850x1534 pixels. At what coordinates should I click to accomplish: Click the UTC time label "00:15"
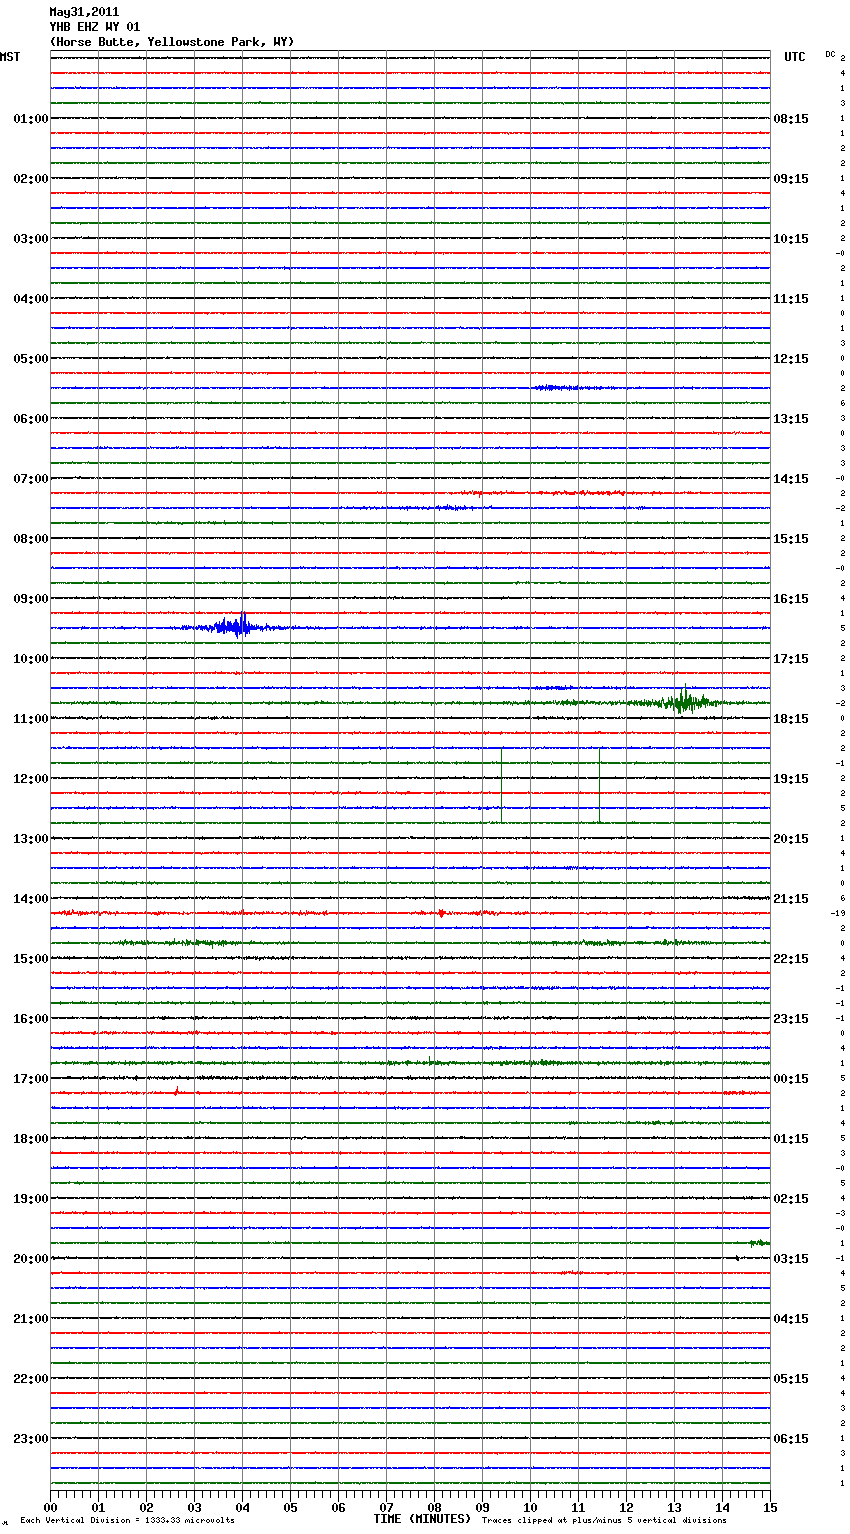pyautogui.click(x=791, y=1079)
